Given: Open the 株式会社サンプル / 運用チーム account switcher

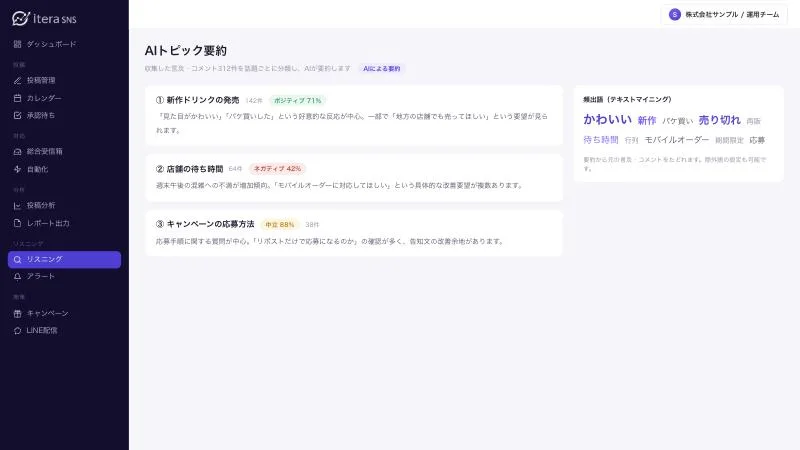Looking at the screenshot, I should [x=724, y=15].
